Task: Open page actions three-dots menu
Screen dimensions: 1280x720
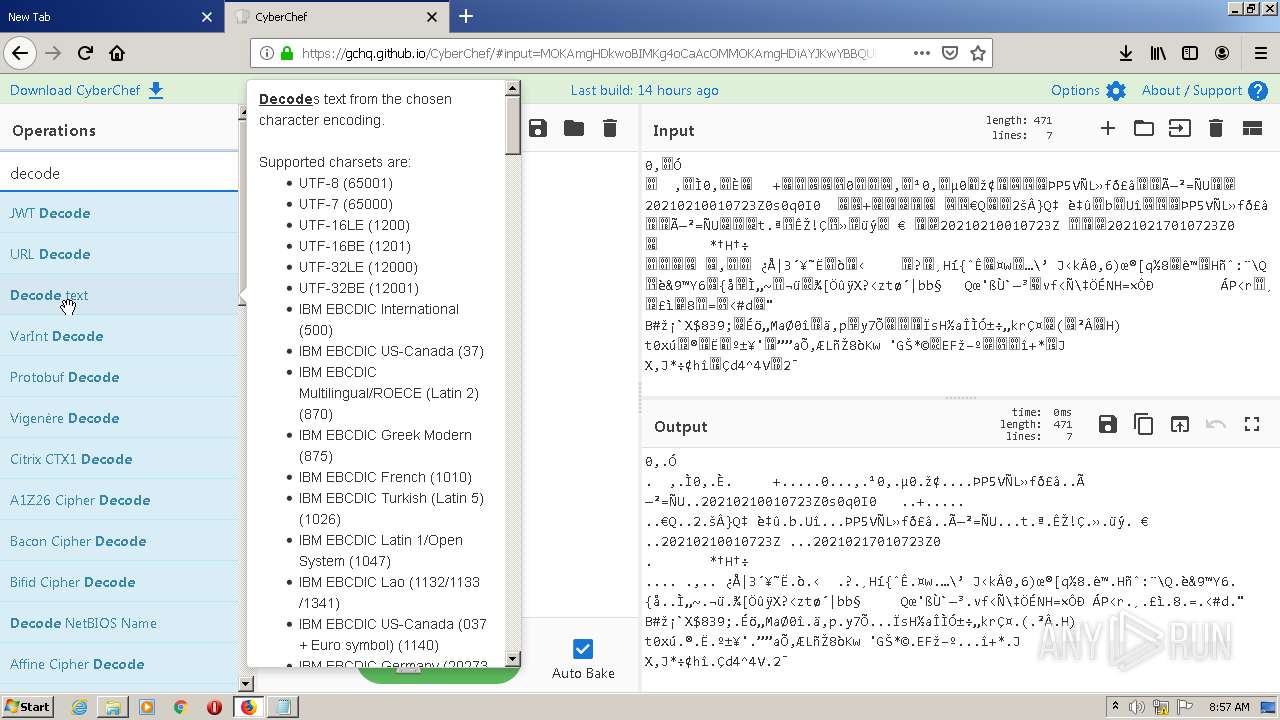Action: [x=921, y=53]
